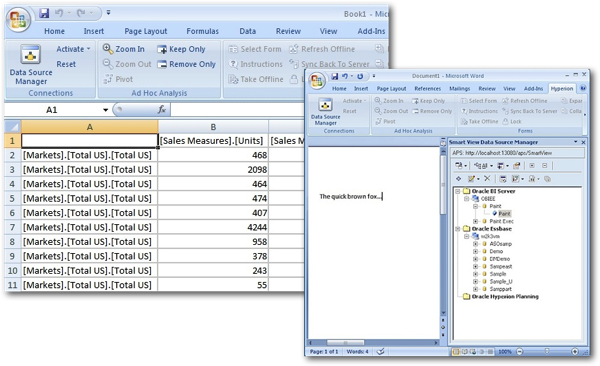
Task: Save the Excel workbook via quick access
Action: click(44, 13)
